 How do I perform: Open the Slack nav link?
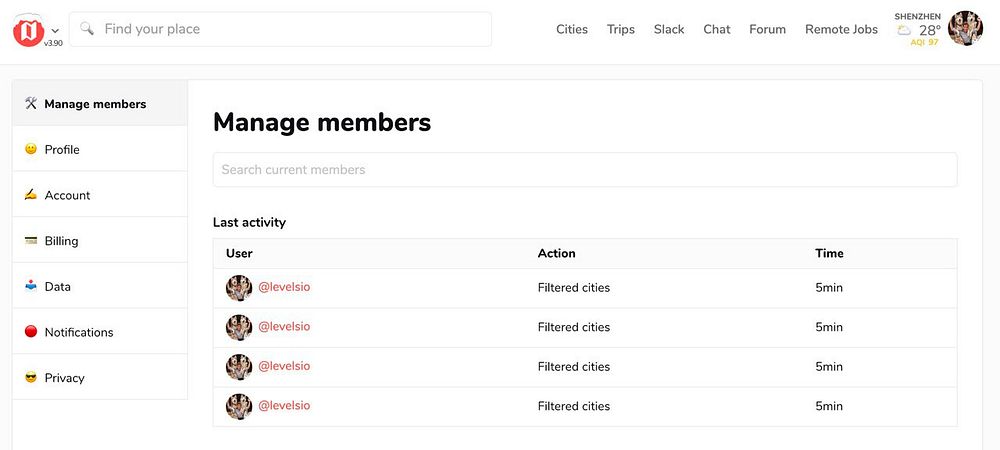point(669,29)
